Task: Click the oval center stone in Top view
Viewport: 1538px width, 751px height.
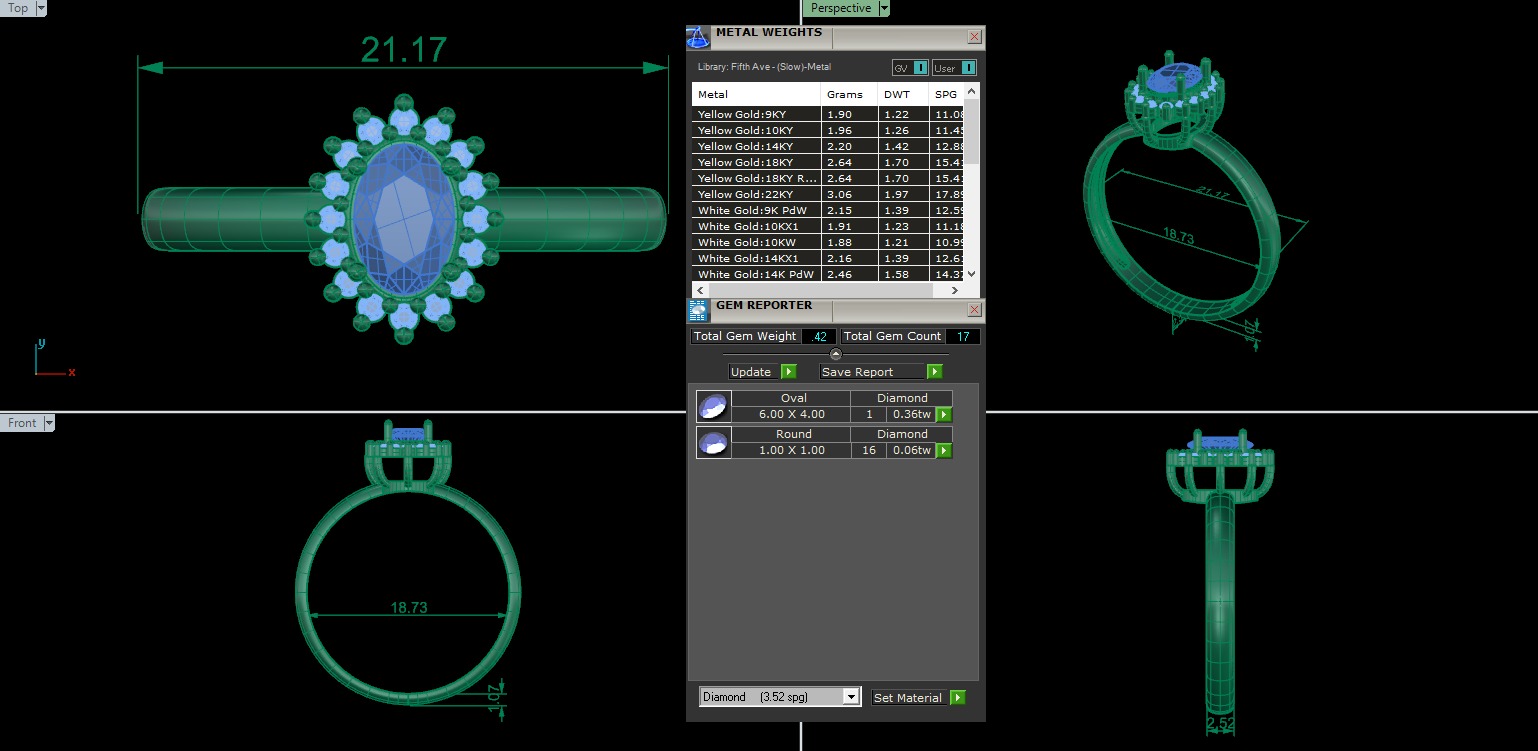Action: (x=404, y=220)
